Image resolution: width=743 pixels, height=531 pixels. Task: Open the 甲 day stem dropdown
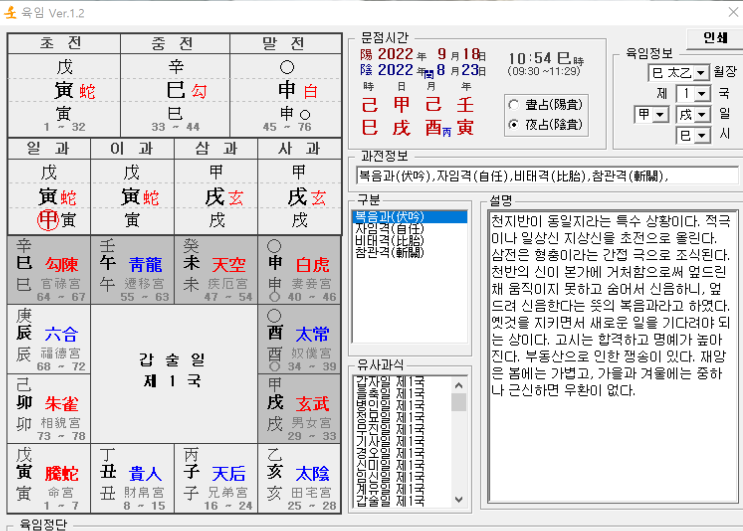(661, 115)
